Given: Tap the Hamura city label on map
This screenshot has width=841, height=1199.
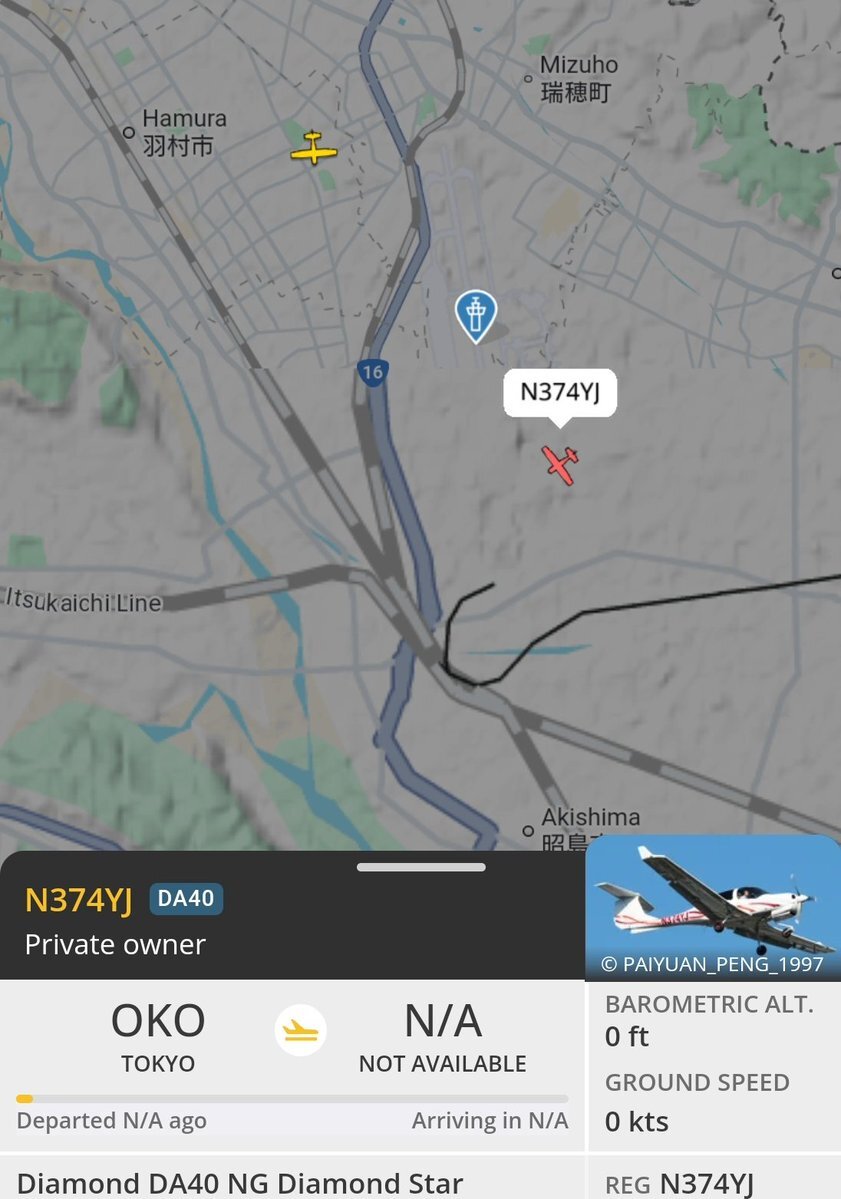Looking at the screenshot, I should click(x=183, y=132).
